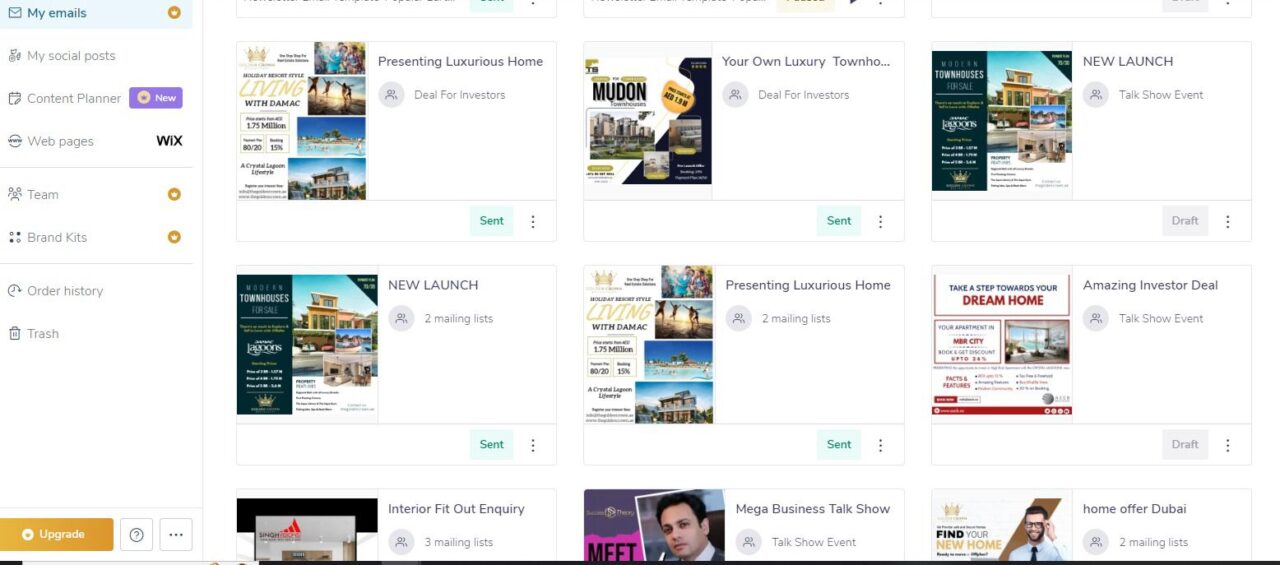The width and height of the screenshot is (1280, 565).
Task: Click the Draft status on Amazing Investor Deal
Action: (1185, 445)
